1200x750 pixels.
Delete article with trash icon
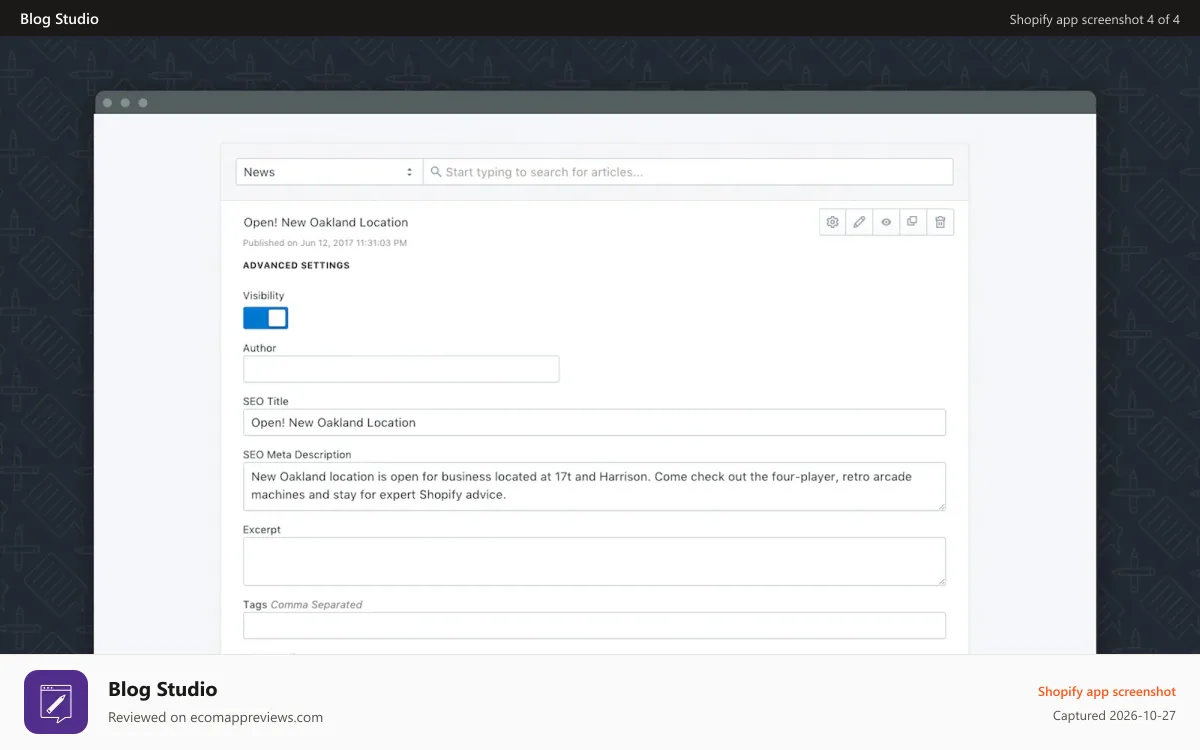coord(940,222)
